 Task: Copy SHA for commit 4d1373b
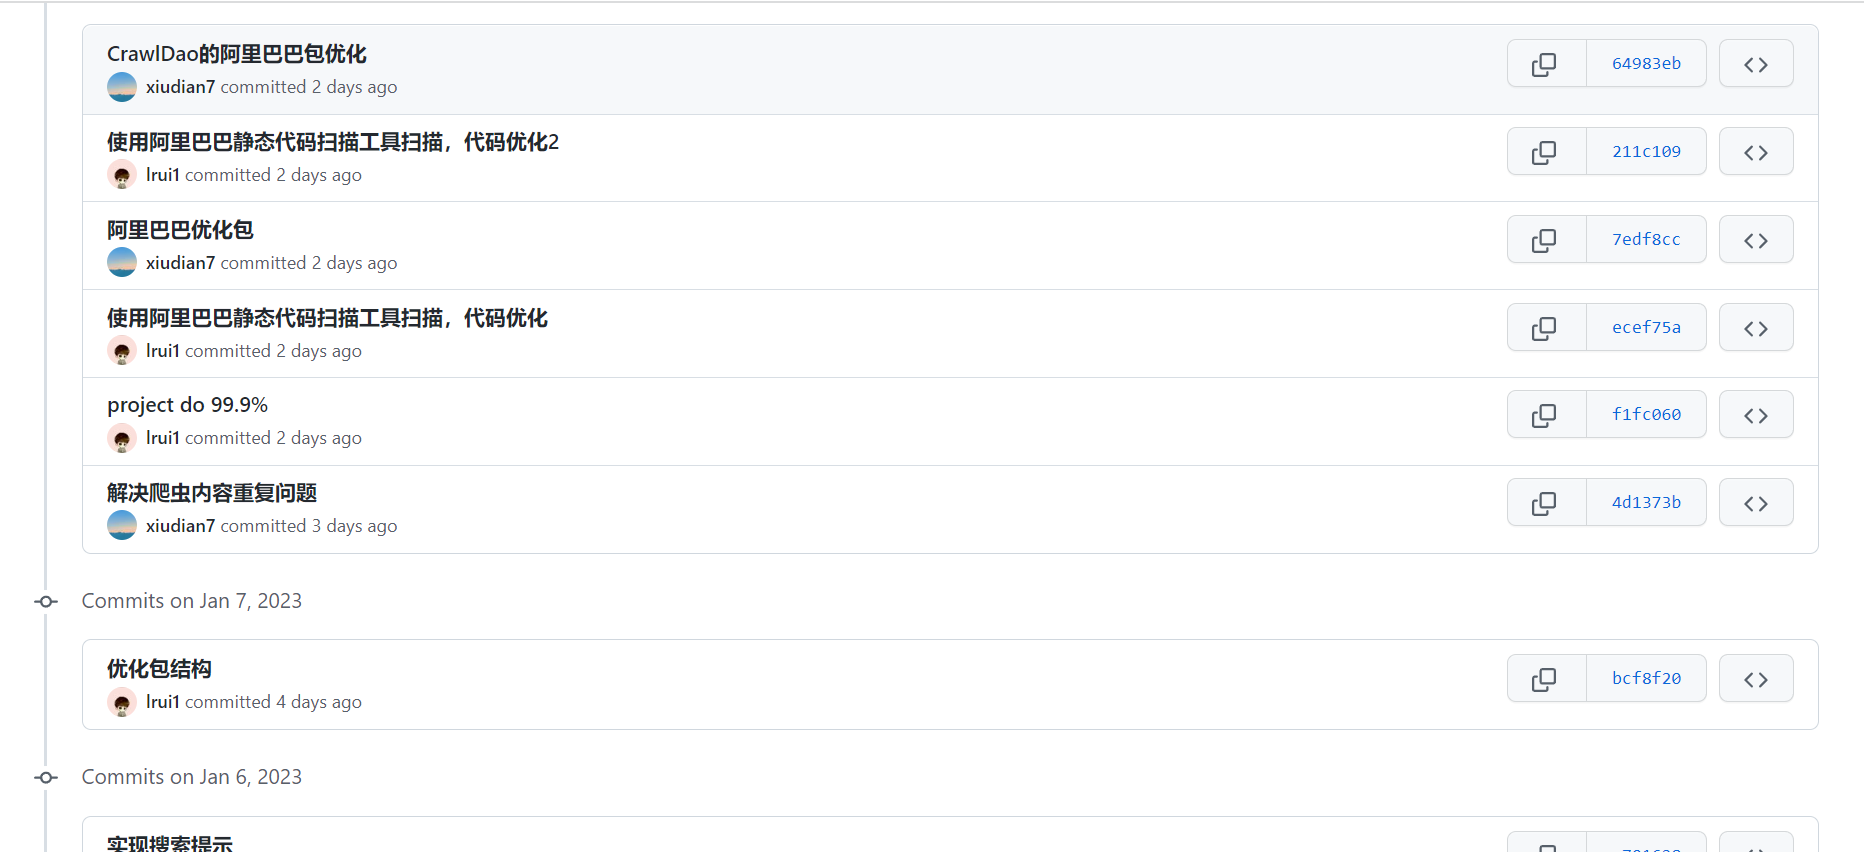(1545, 503)
